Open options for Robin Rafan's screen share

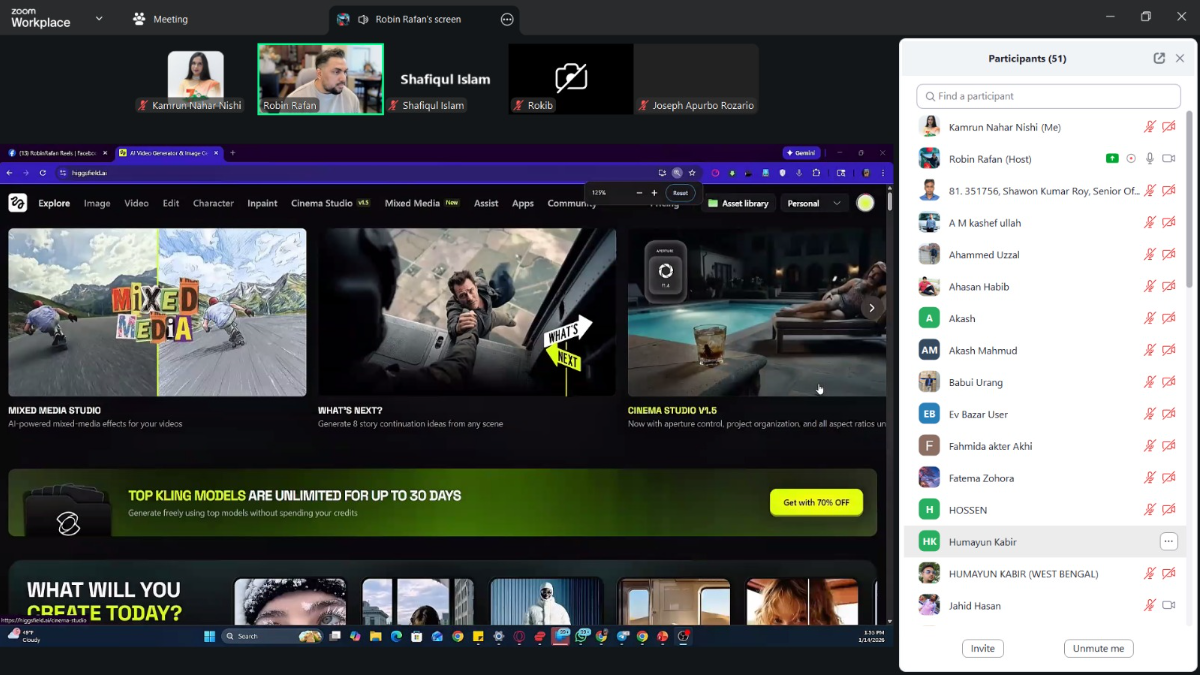(507, 19)
